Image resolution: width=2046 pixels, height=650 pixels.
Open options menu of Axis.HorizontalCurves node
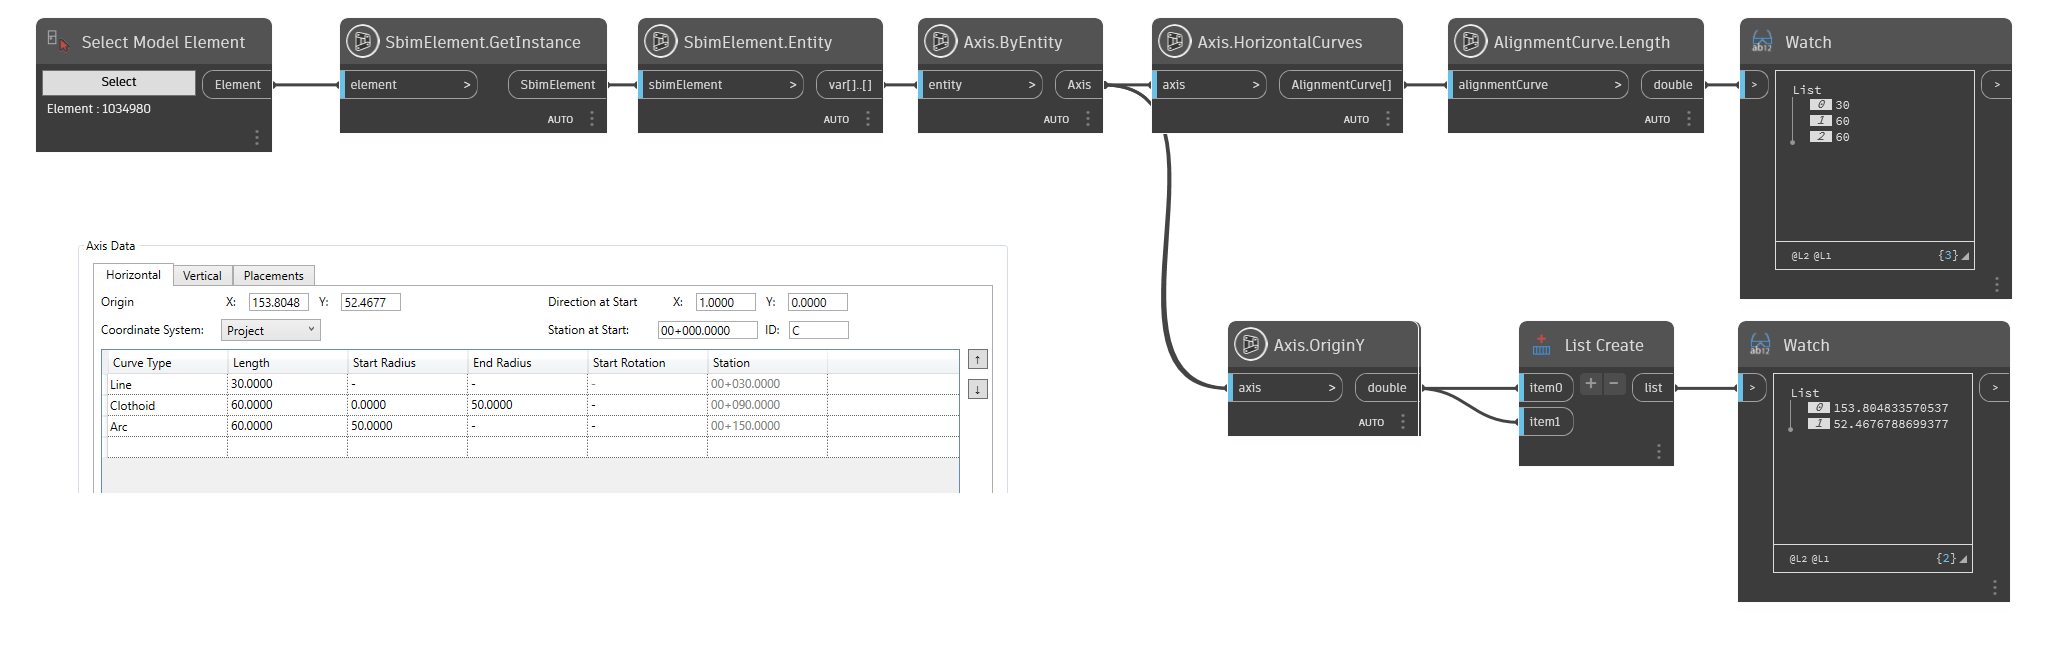pyautogui.click(x=1388, y=119)
